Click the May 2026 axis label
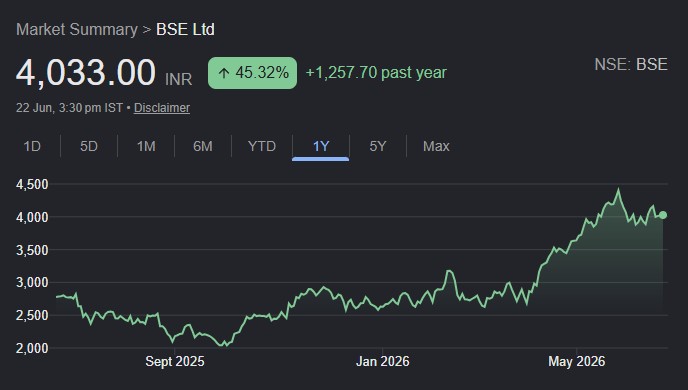The height and width of the screenshot is (390, 688). (577, 361)
